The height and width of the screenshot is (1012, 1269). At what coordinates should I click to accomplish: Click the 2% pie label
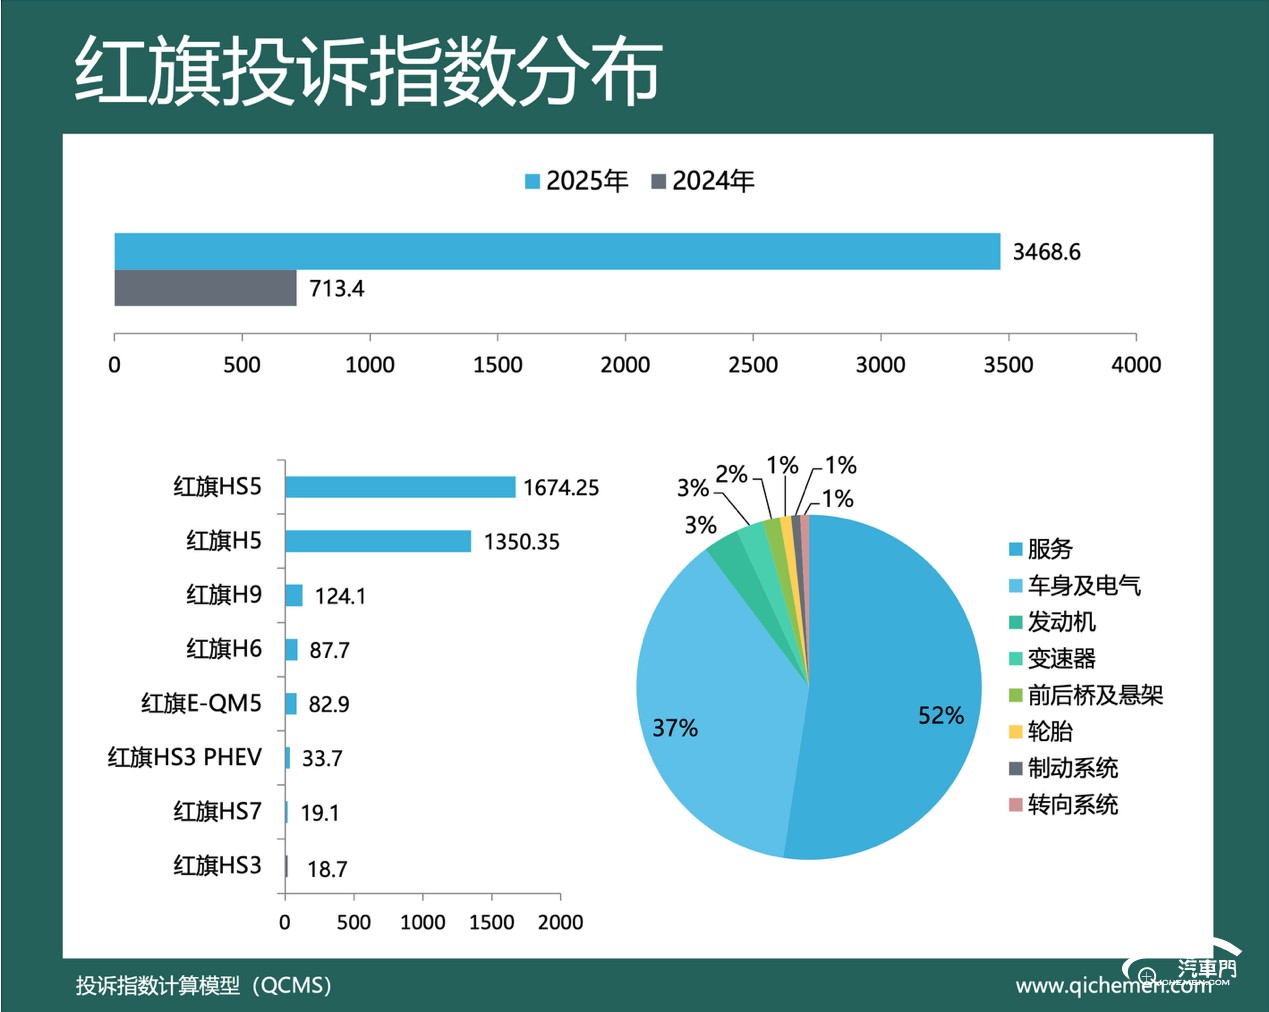point(732,474)
